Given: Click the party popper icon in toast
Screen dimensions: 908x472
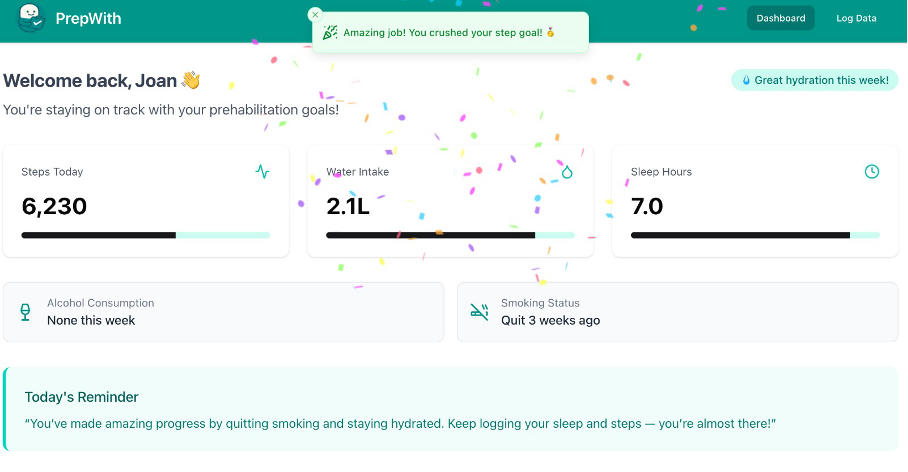Looking at the screenshot, I should point(331,33).
